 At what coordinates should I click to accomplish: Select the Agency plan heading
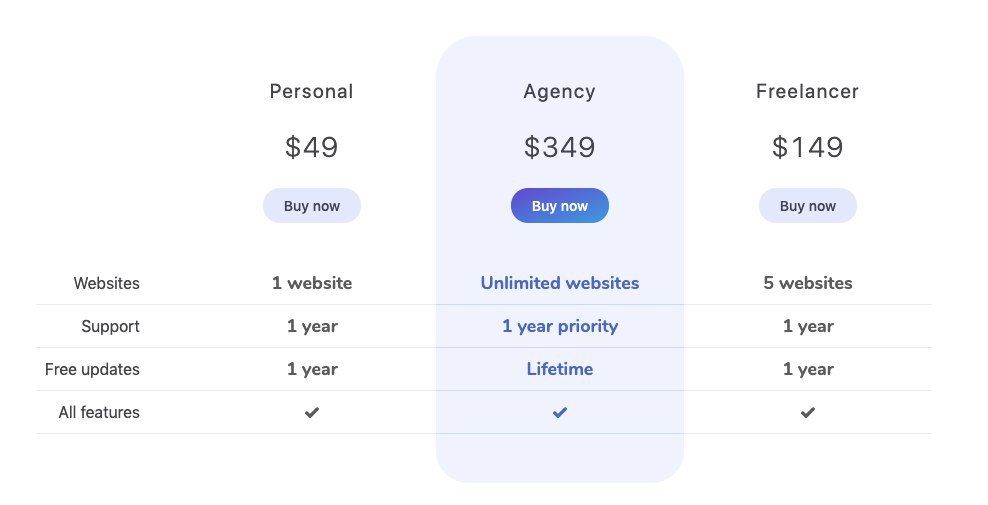(x=560, y=91)
